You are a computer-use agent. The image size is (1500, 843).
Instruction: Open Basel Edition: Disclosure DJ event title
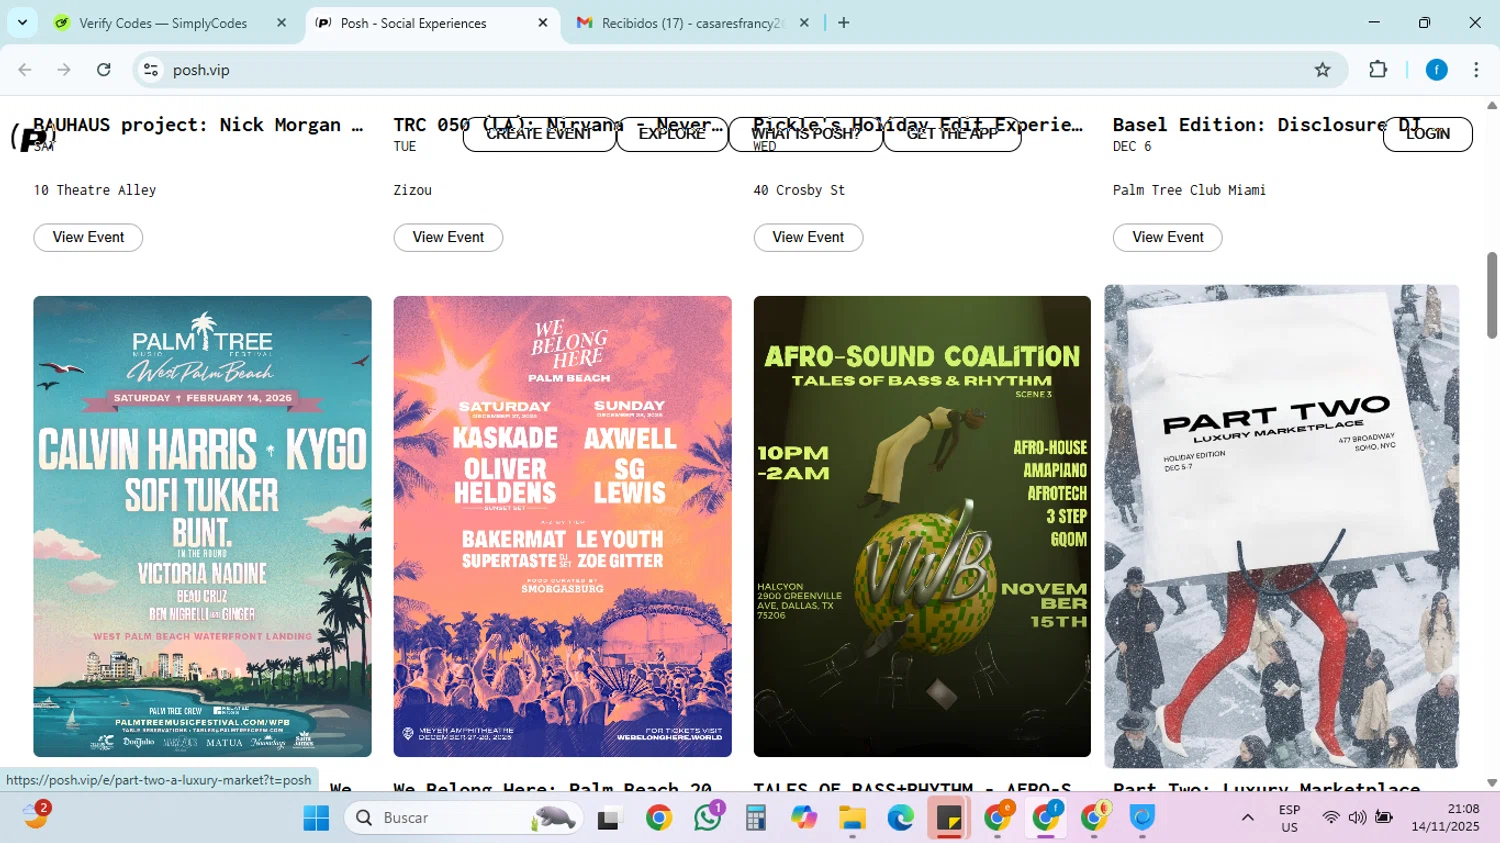click(x=1267, y=125)
